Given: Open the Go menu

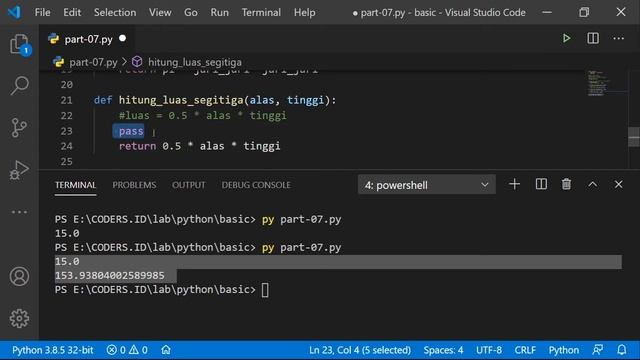Looking at the screenshot, I should [191, 13].
